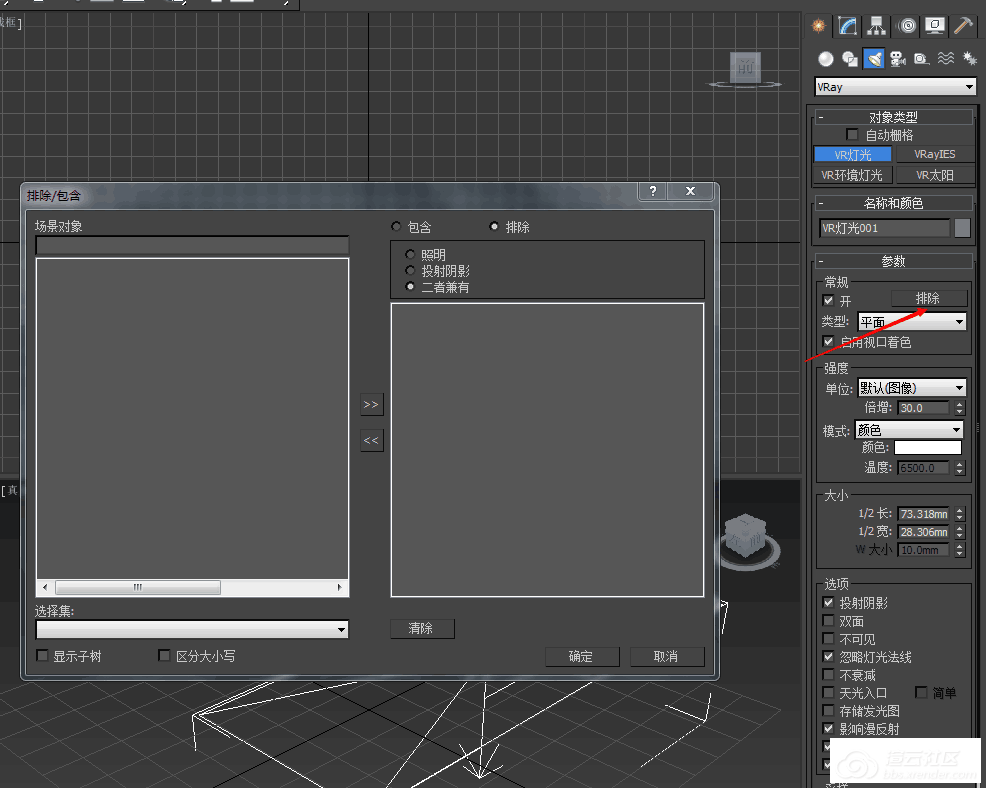Click the help question mark in 排除/包含 dialog

(653, 191)
